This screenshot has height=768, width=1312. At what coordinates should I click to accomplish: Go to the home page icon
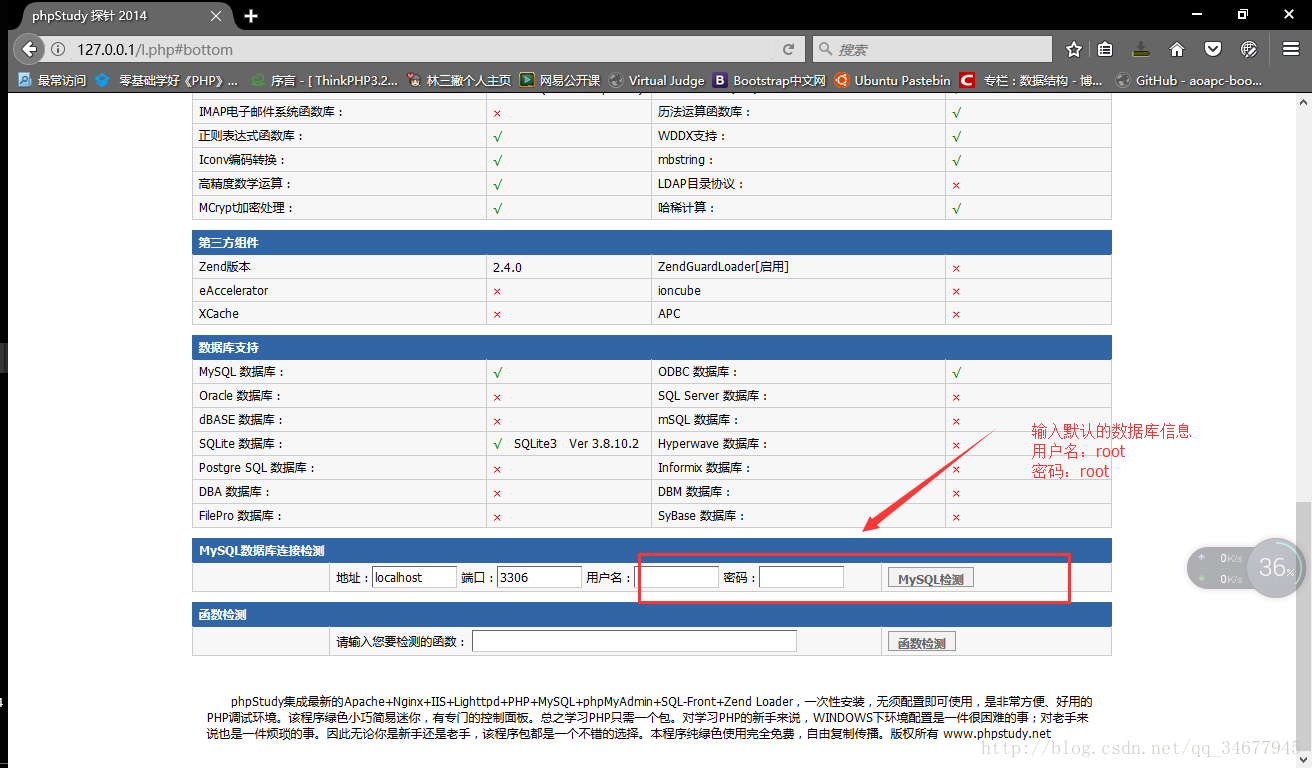click(x=1177, y=49)
